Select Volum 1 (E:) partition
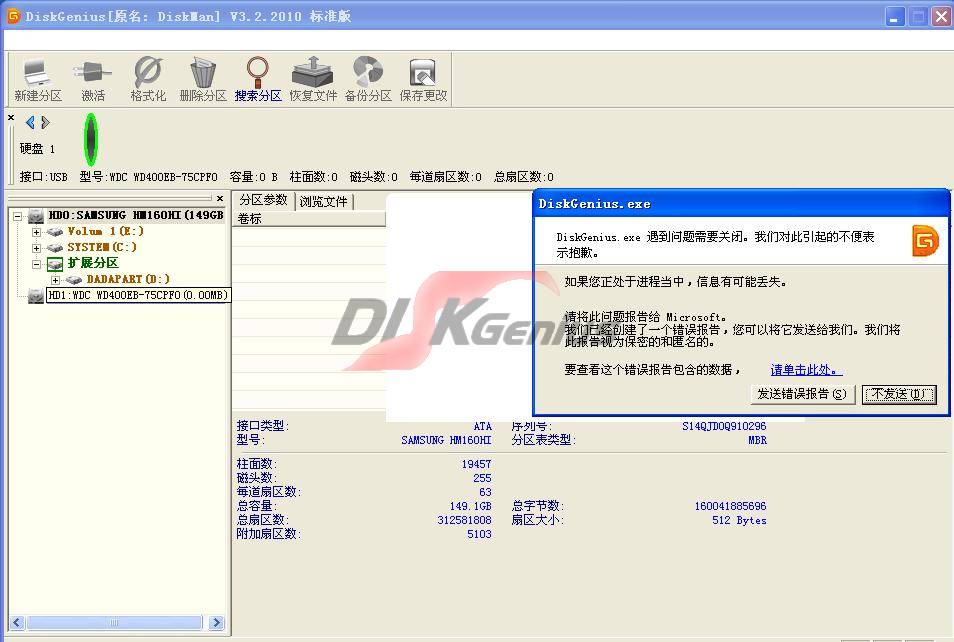Image resolution: width=954 pixels, height=642 pixels. pos(105,231)
